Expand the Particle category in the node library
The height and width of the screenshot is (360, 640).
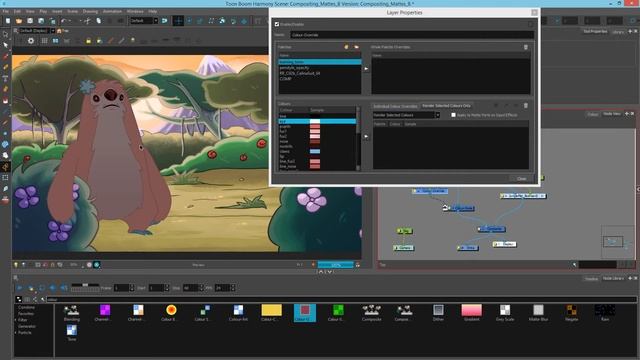click(16, 333)
